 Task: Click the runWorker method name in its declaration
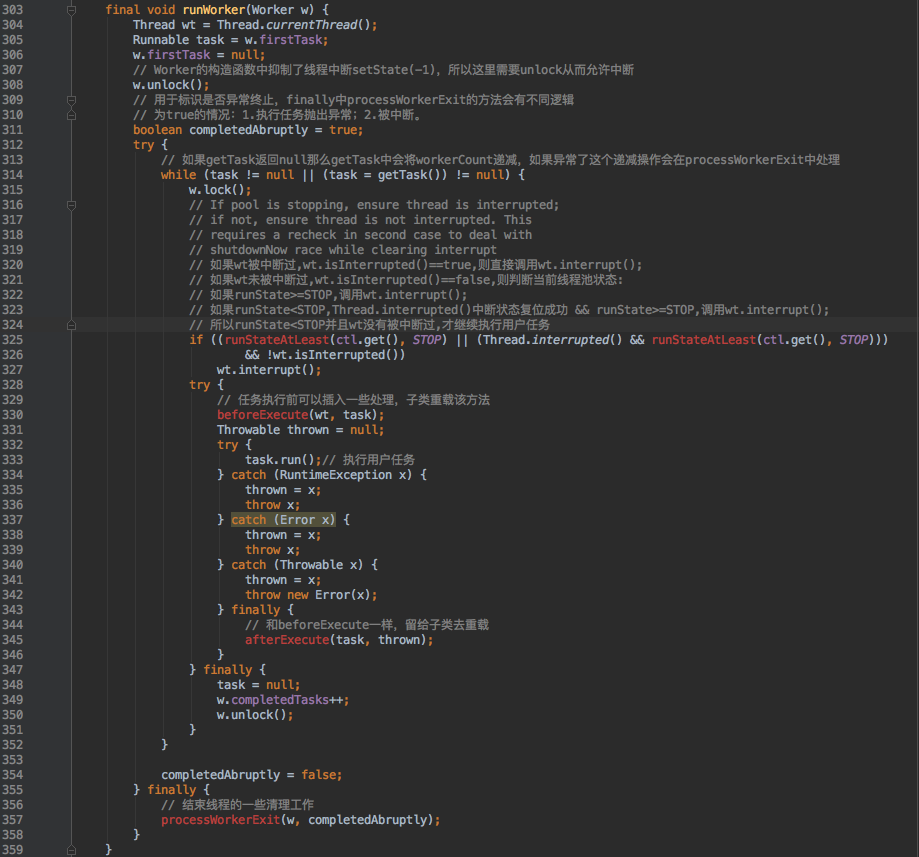point(213,10)
